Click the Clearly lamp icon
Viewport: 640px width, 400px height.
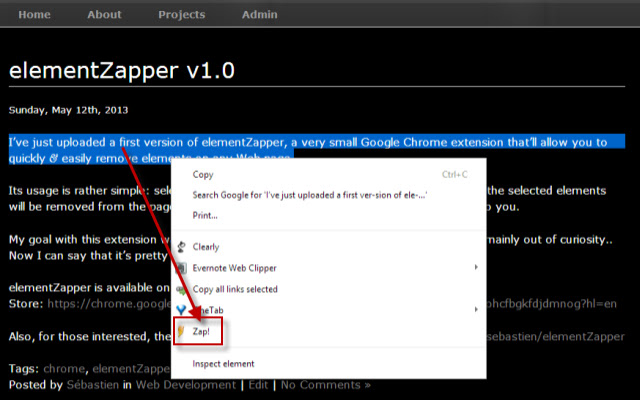(x=181, y=247)
